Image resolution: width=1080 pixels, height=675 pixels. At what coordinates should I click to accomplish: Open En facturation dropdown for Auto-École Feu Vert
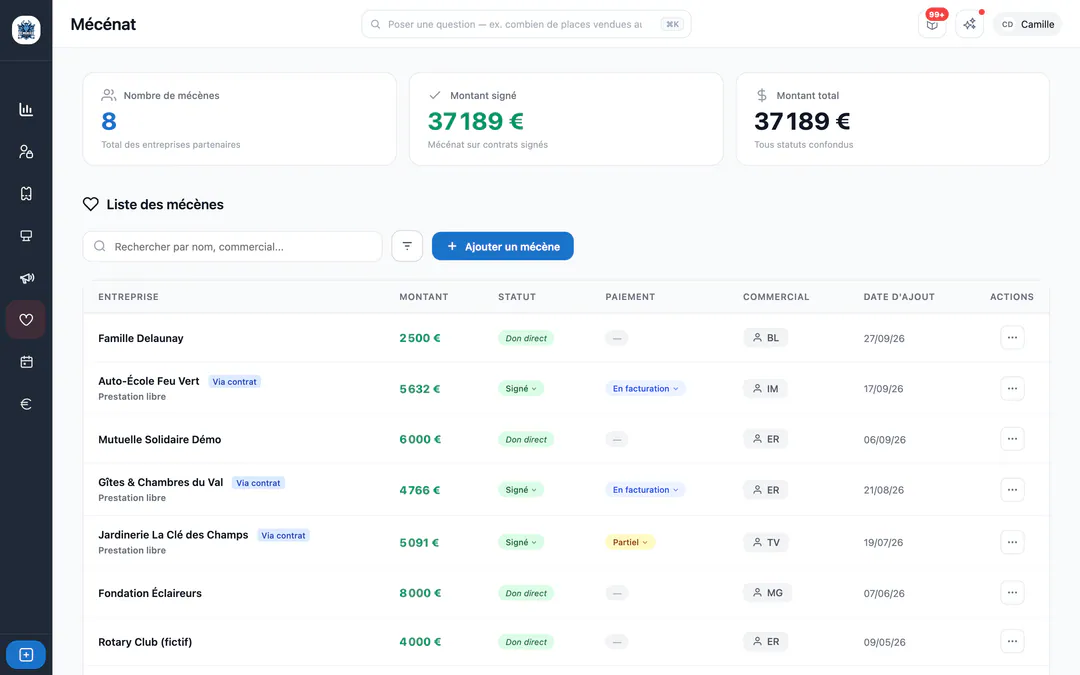point(645,388)
